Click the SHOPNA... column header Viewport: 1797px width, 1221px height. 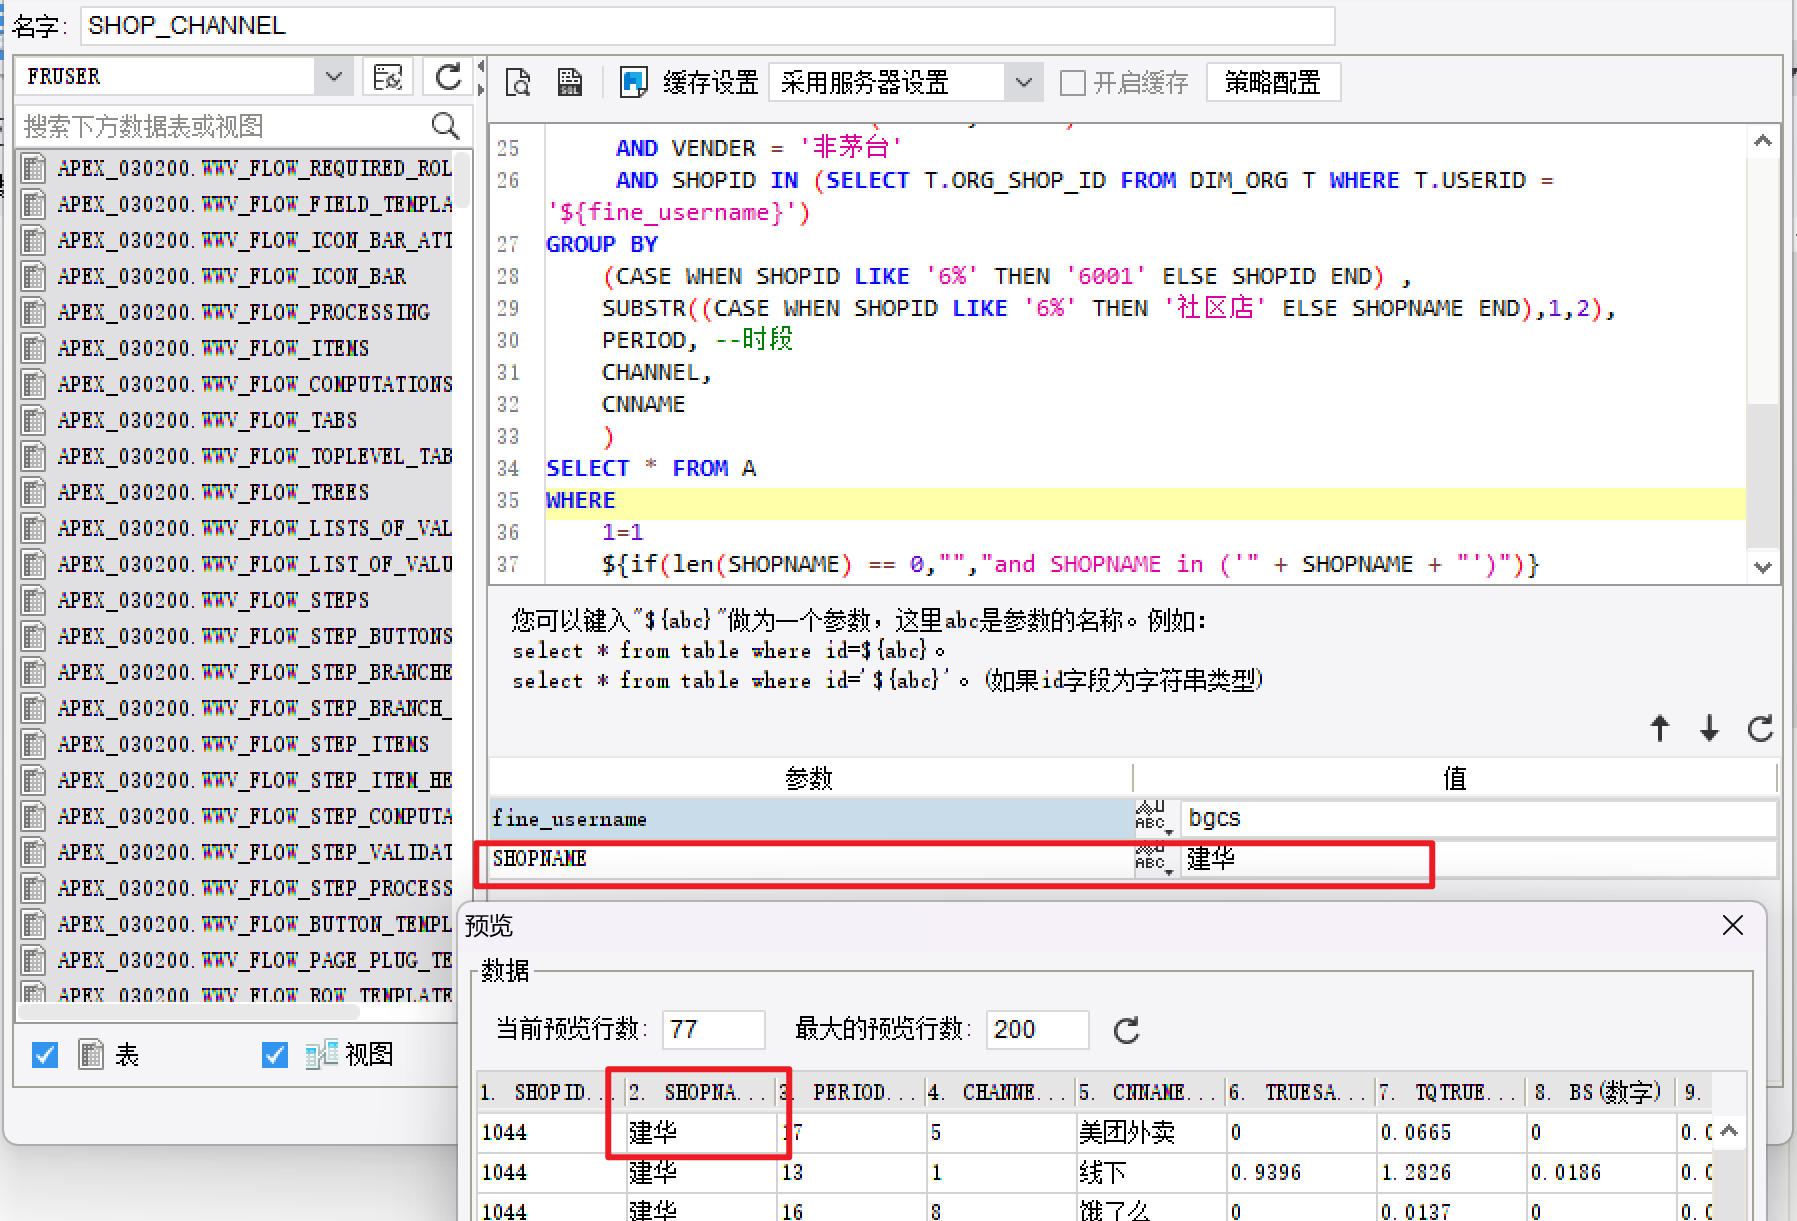701,1092
